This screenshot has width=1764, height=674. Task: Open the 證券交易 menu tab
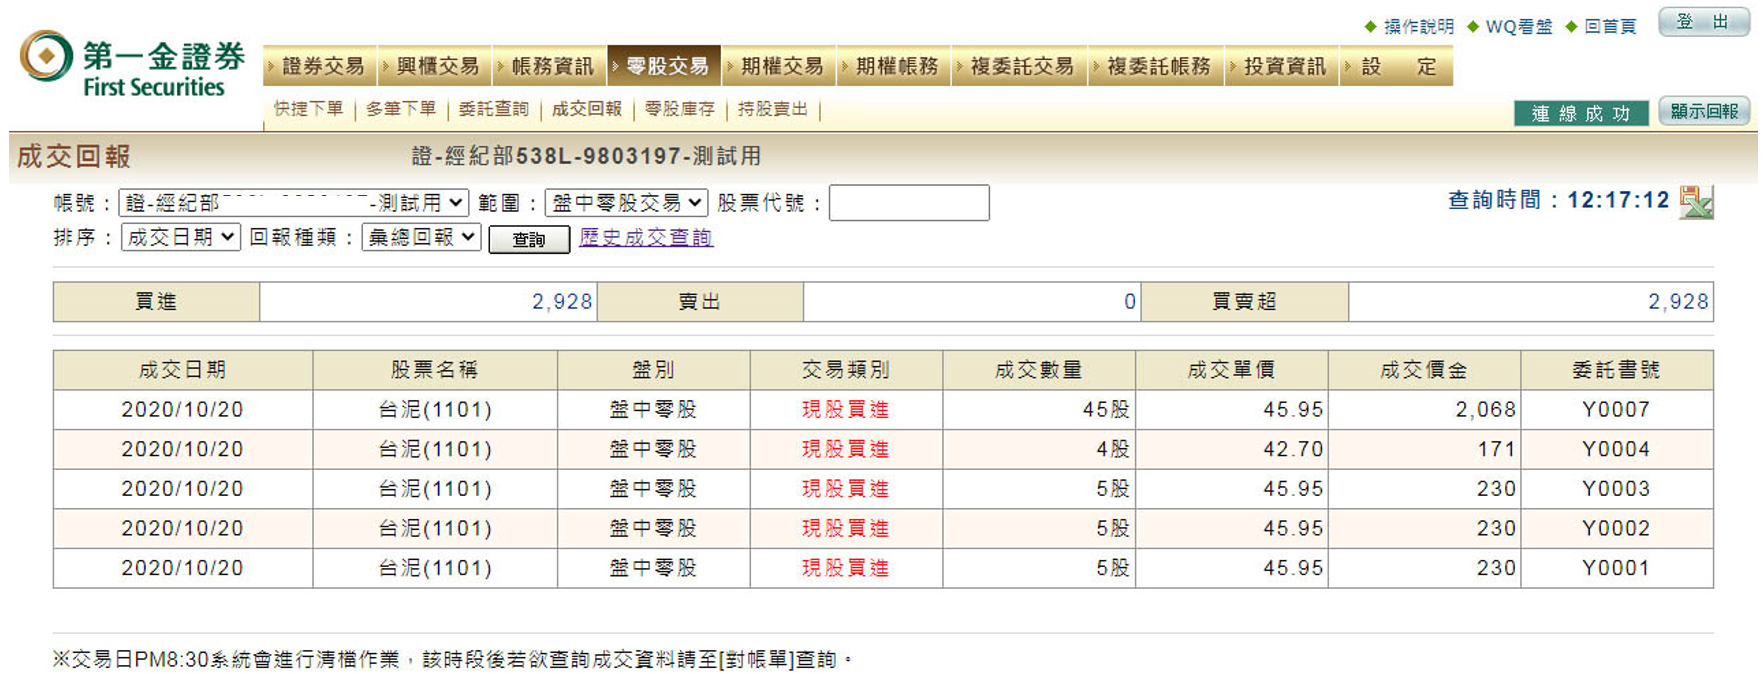pos(321,67)
